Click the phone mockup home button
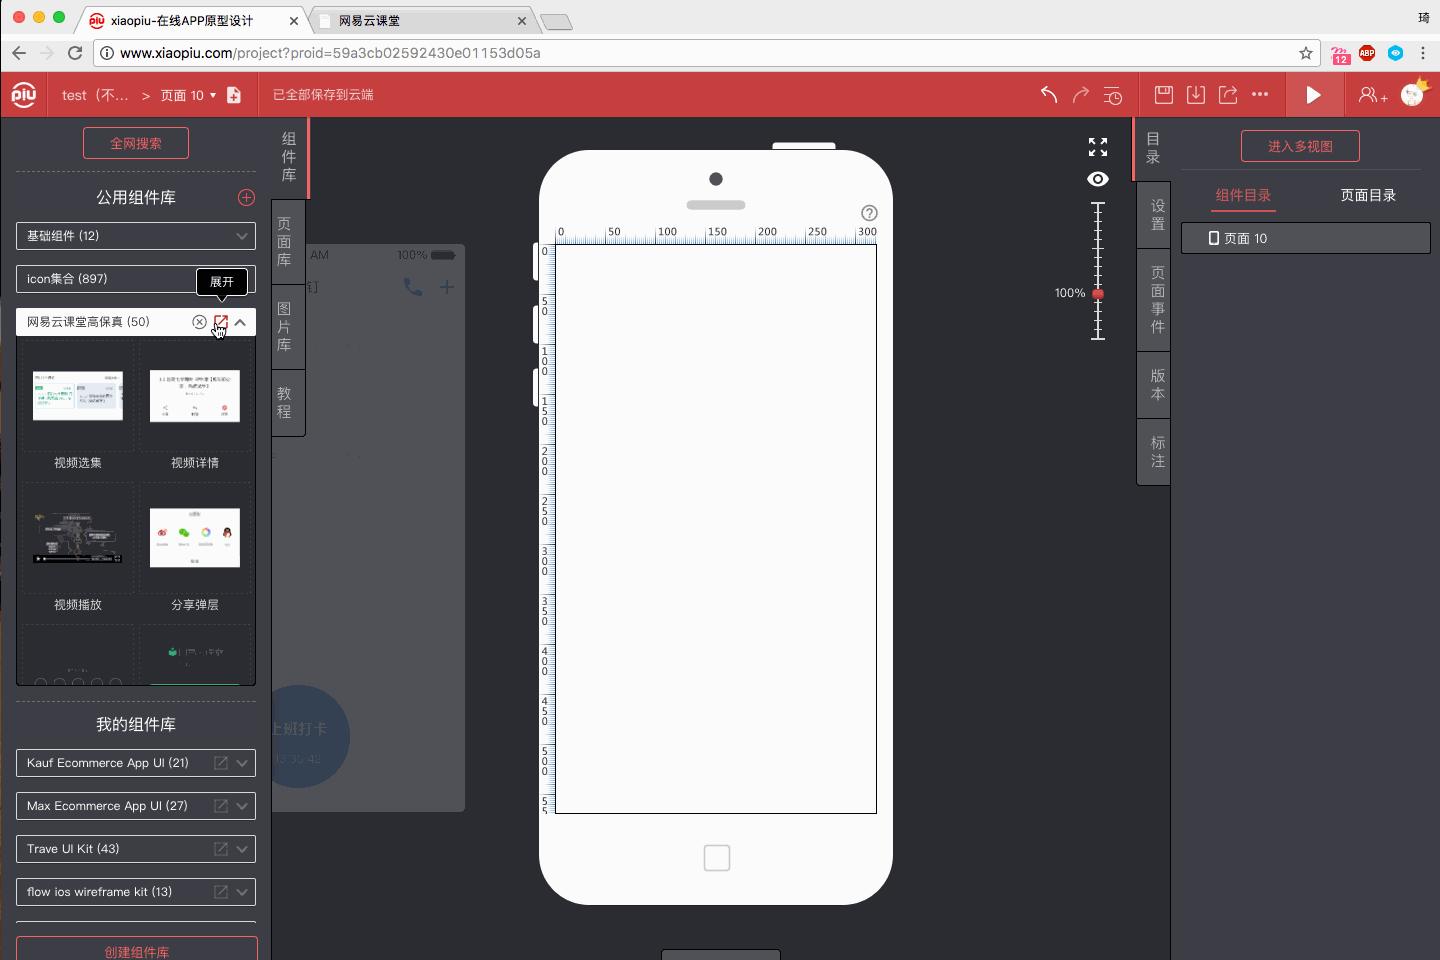The width and height of the screenshot is (1440, 960). (717, 858)
